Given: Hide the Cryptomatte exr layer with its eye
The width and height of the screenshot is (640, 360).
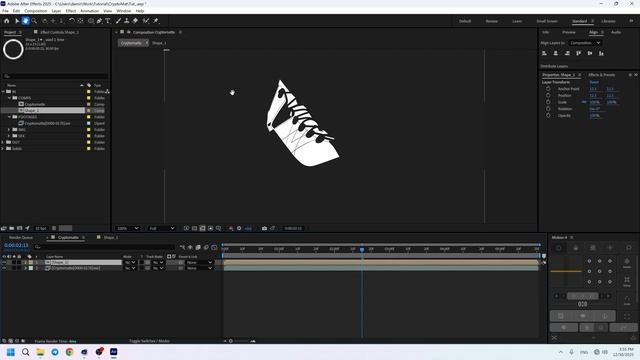Looking at the screenshot, I should (x=4, y=268).
